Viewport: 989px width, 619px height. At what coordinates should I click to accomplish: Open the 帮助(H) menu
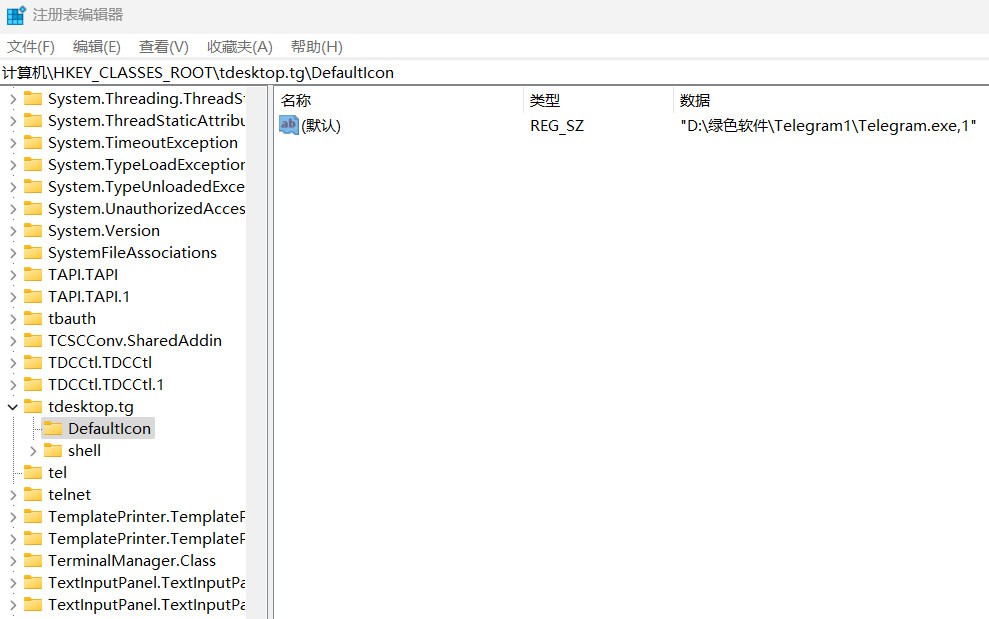317,47
